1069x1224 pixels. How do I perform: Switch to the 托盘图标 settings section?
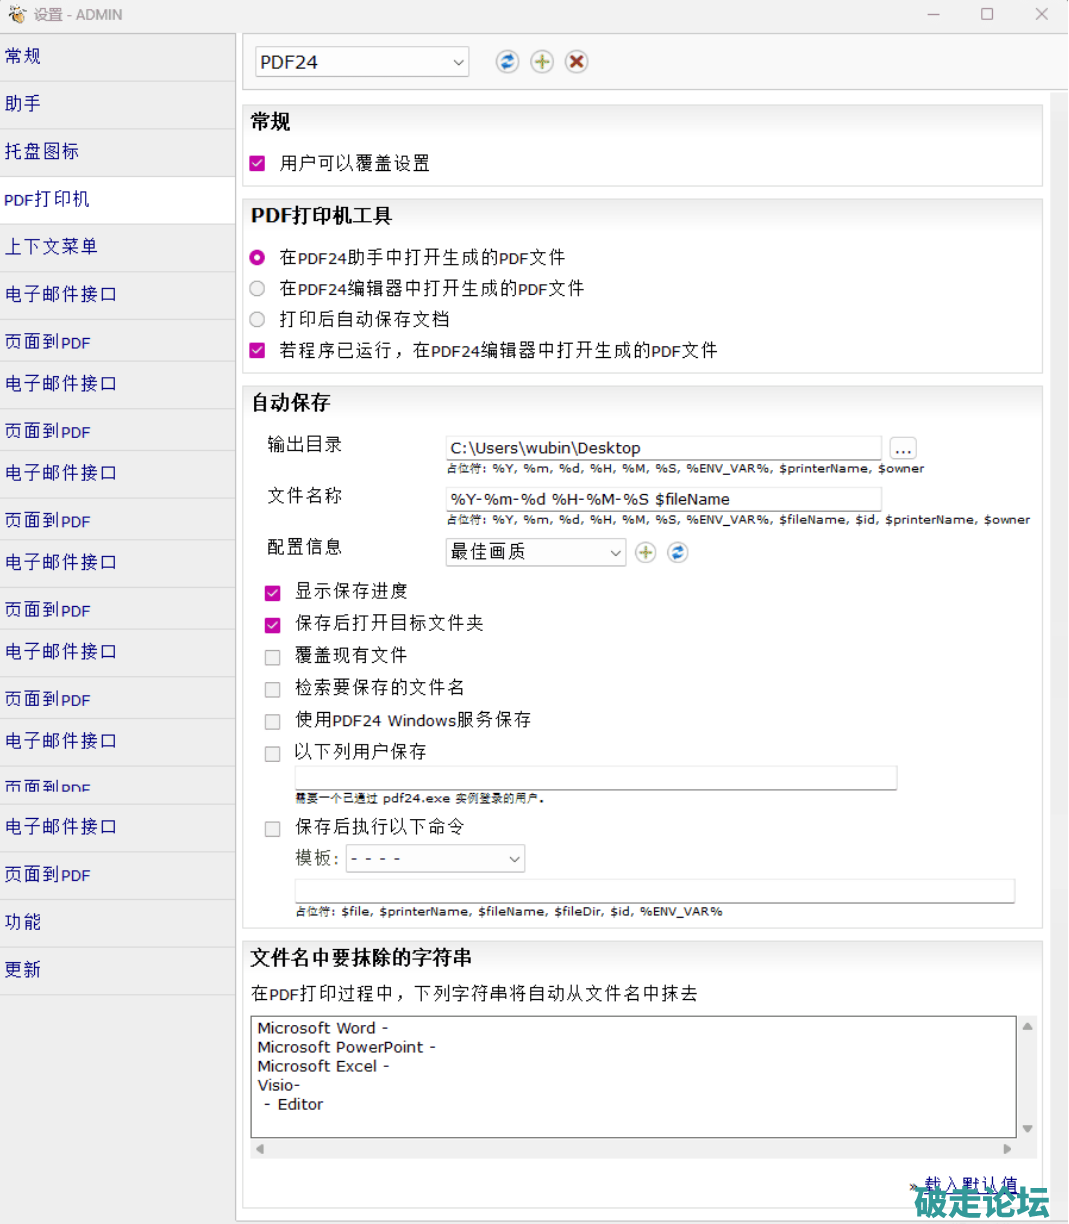(42, 152)
